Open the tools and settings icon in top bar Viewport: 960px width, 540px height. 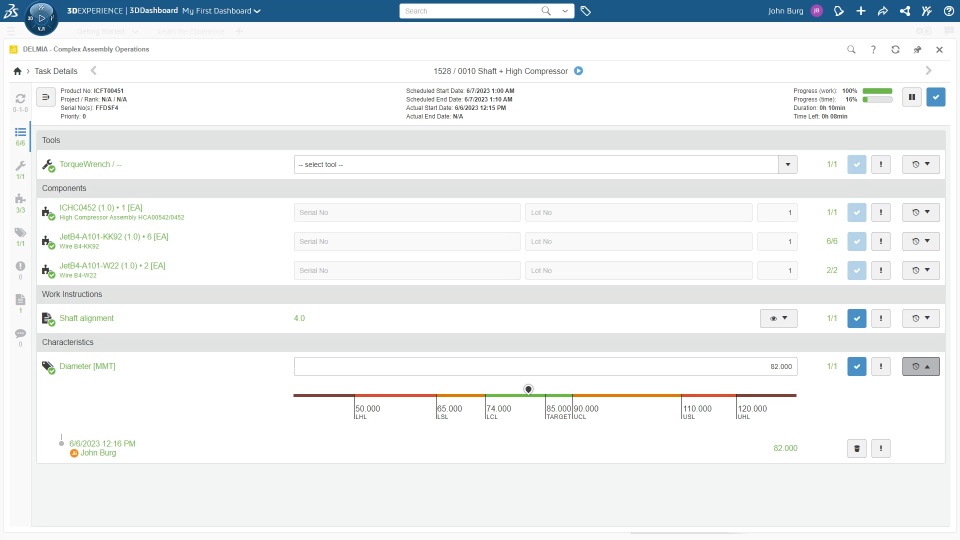(x=927, y=11)
